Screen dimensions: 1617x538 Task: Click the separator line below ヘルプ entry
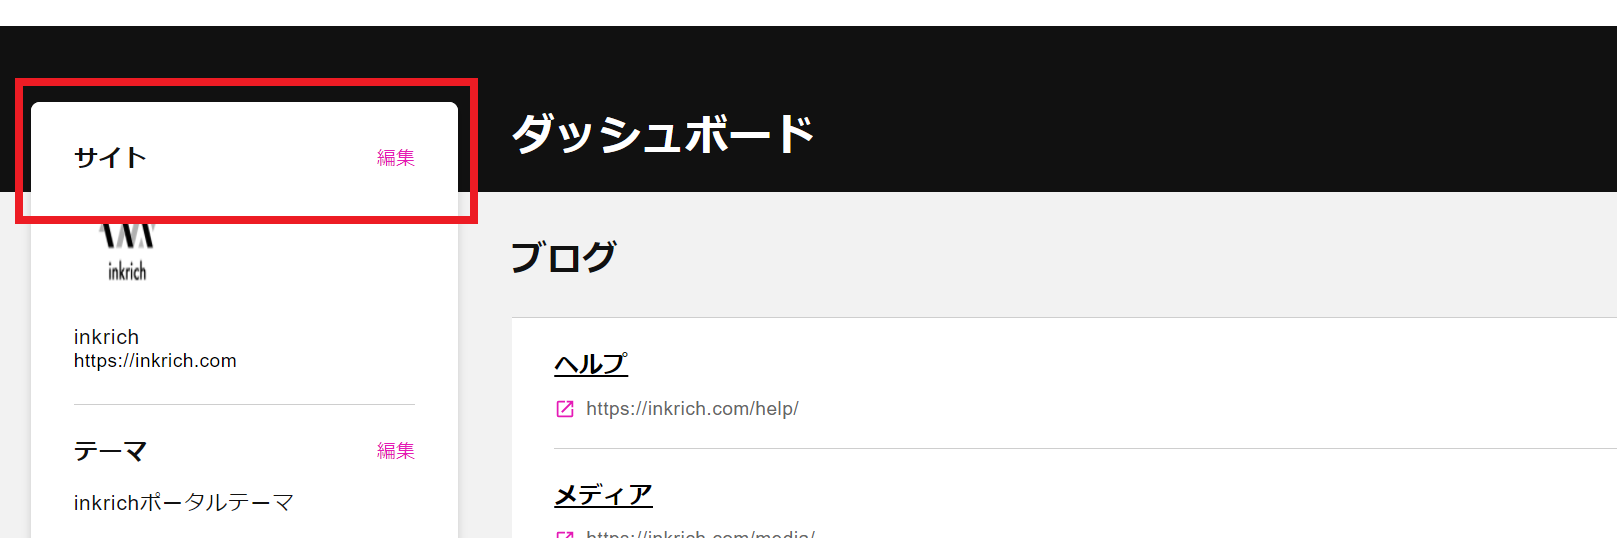click(x=1085, y=449)
